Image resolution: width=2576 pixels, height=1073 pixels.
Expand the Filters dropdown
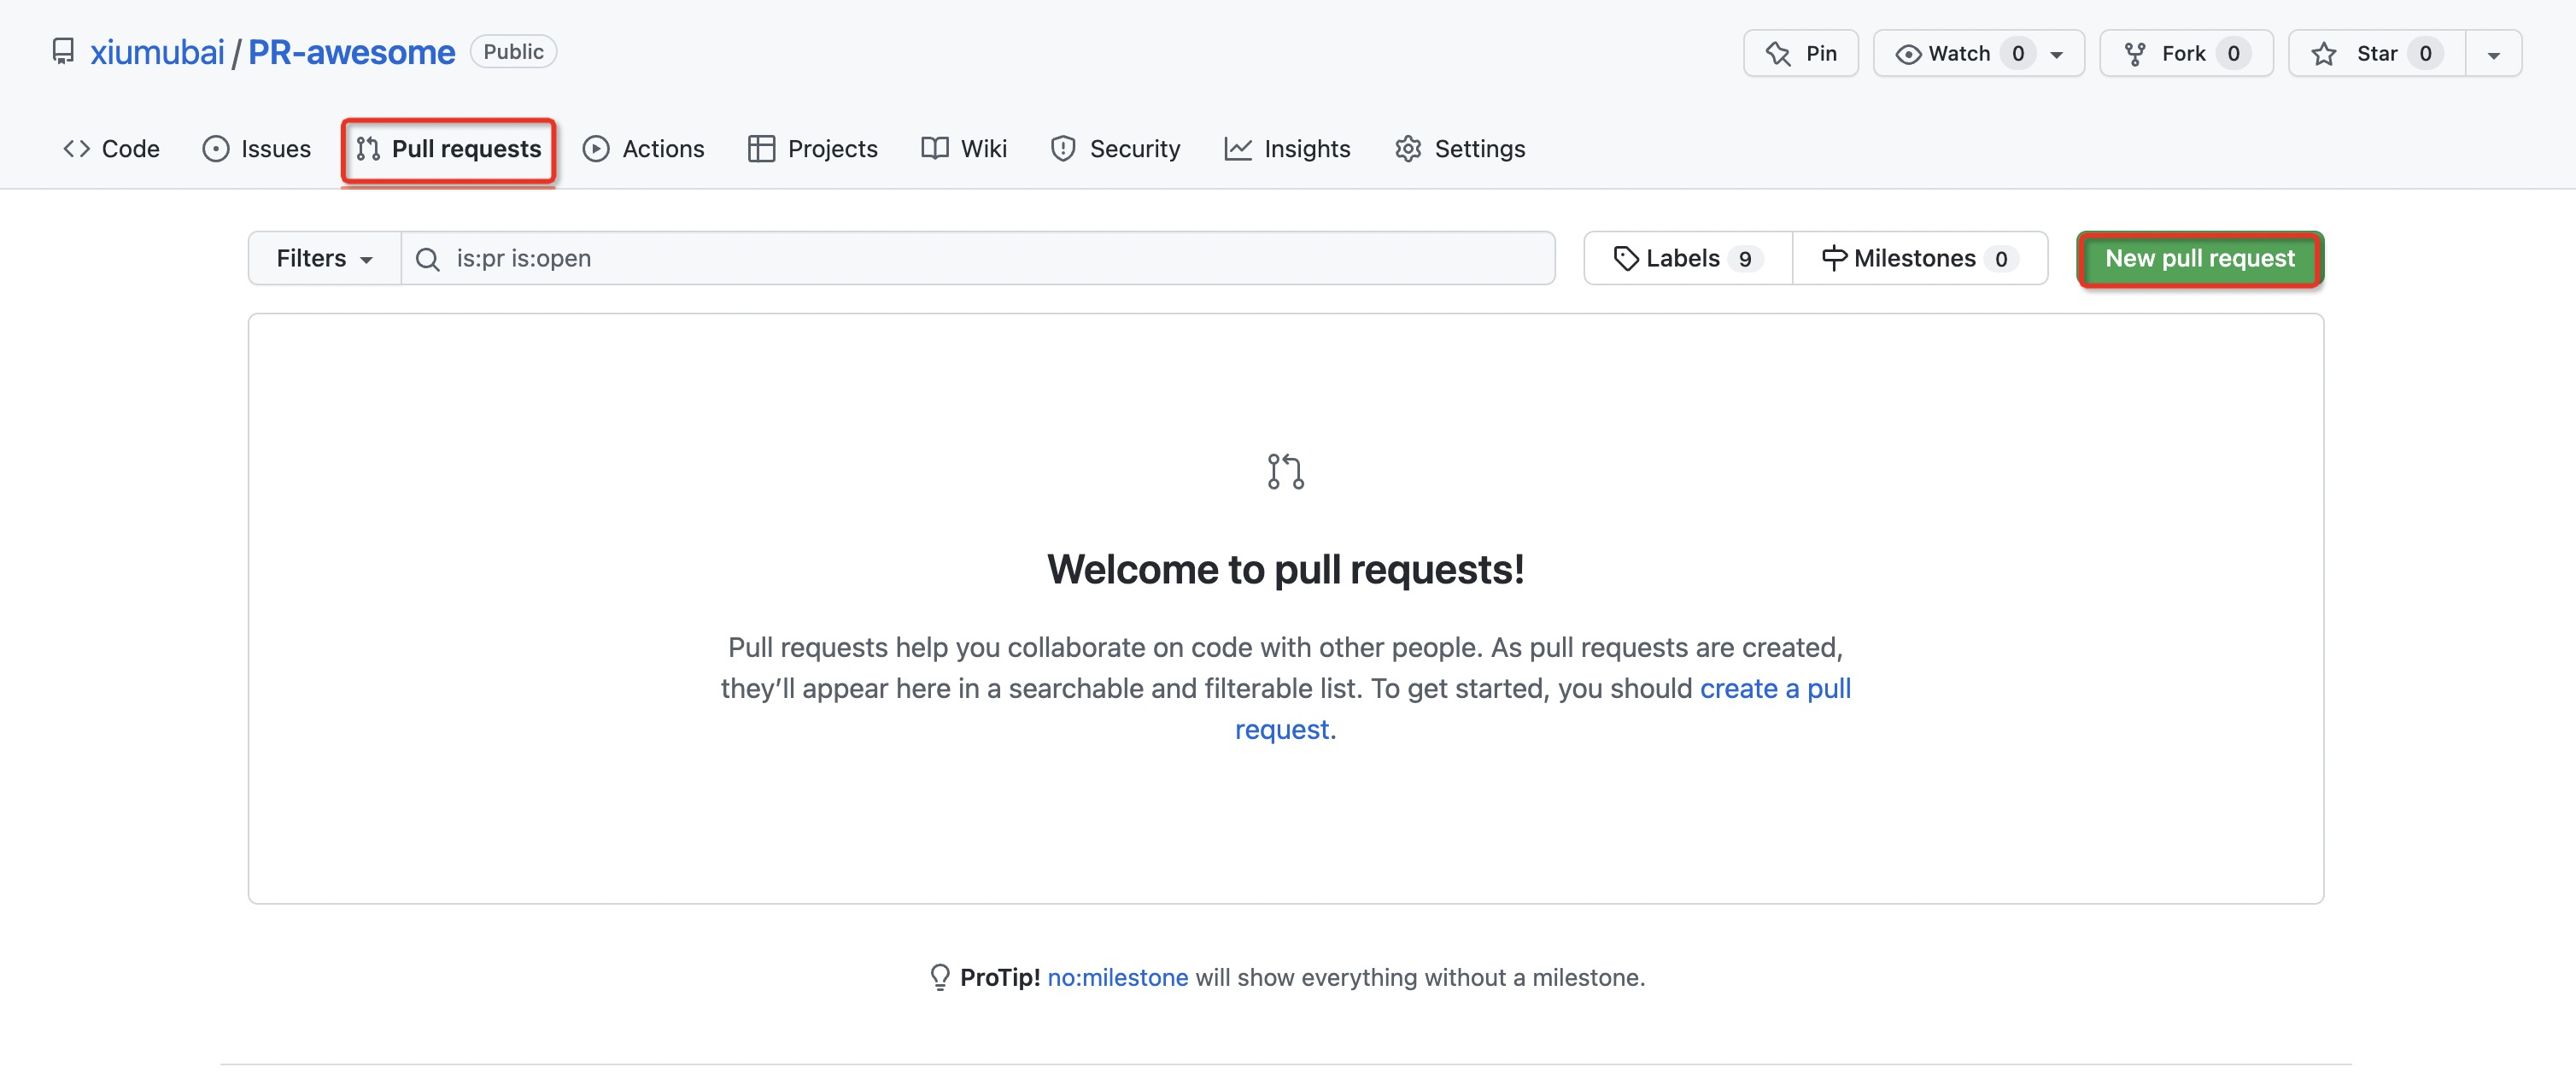pos(324,259)
